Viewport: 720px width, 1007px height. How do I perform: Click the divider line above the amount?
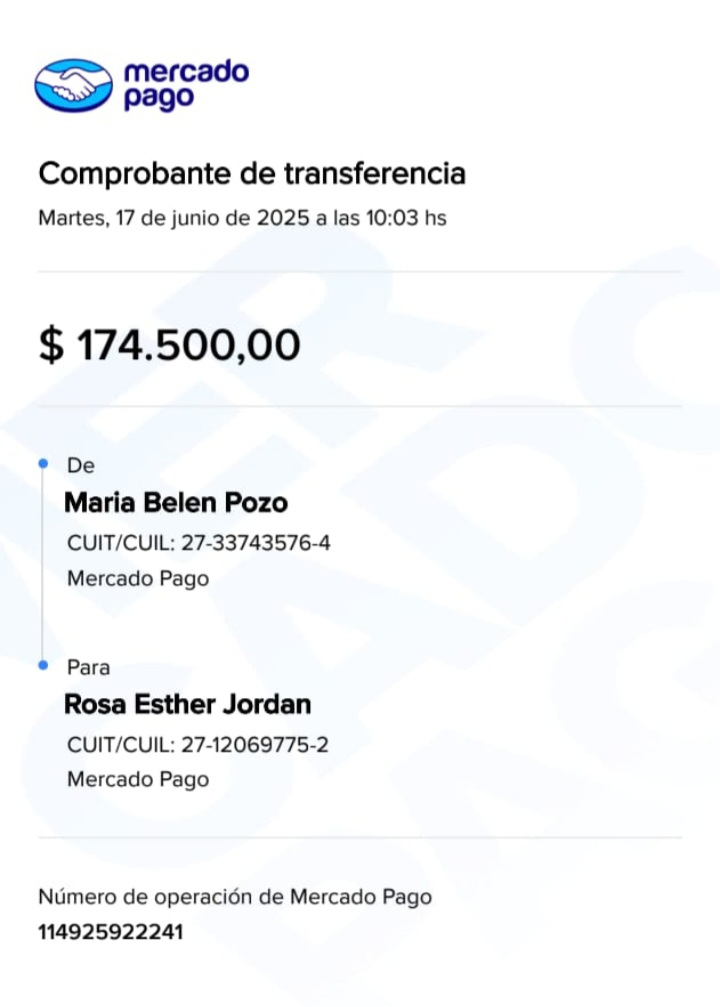point(360,271)
